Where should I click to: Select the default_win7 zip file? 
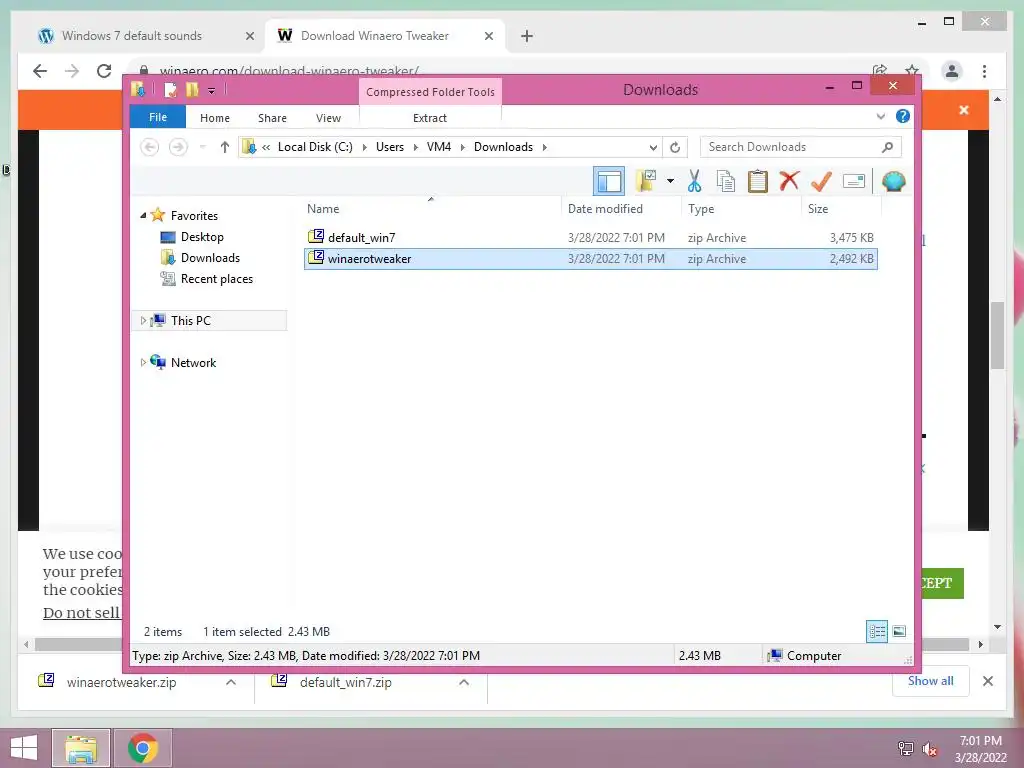(x=590, y=238)
